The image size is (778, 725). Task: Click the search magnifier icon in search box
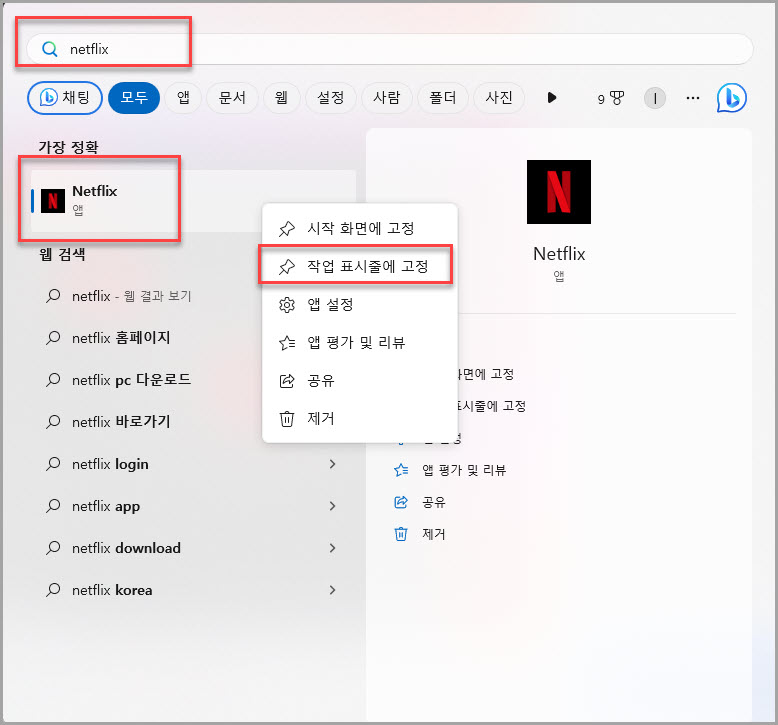(50, 49)
